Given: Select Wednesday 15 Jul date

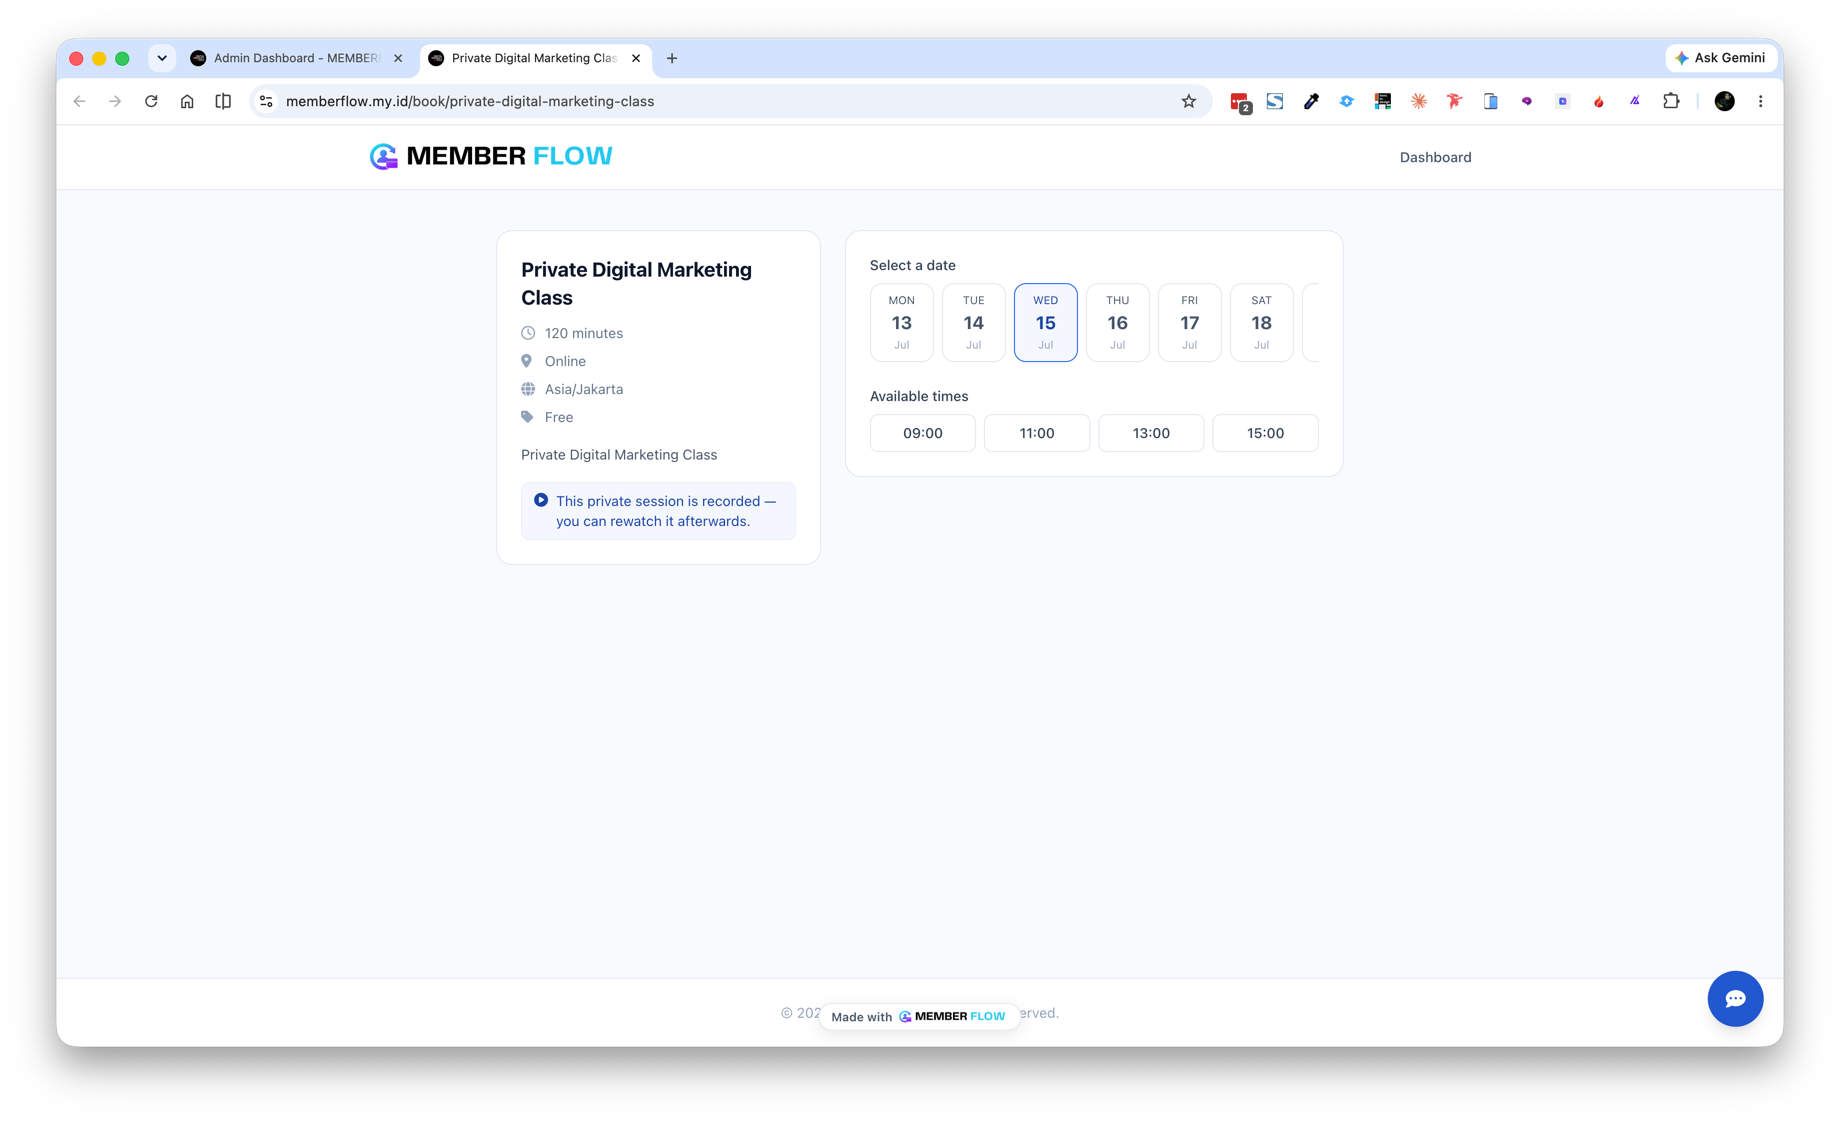Looking at the screenshot, I should (1045, 322).
